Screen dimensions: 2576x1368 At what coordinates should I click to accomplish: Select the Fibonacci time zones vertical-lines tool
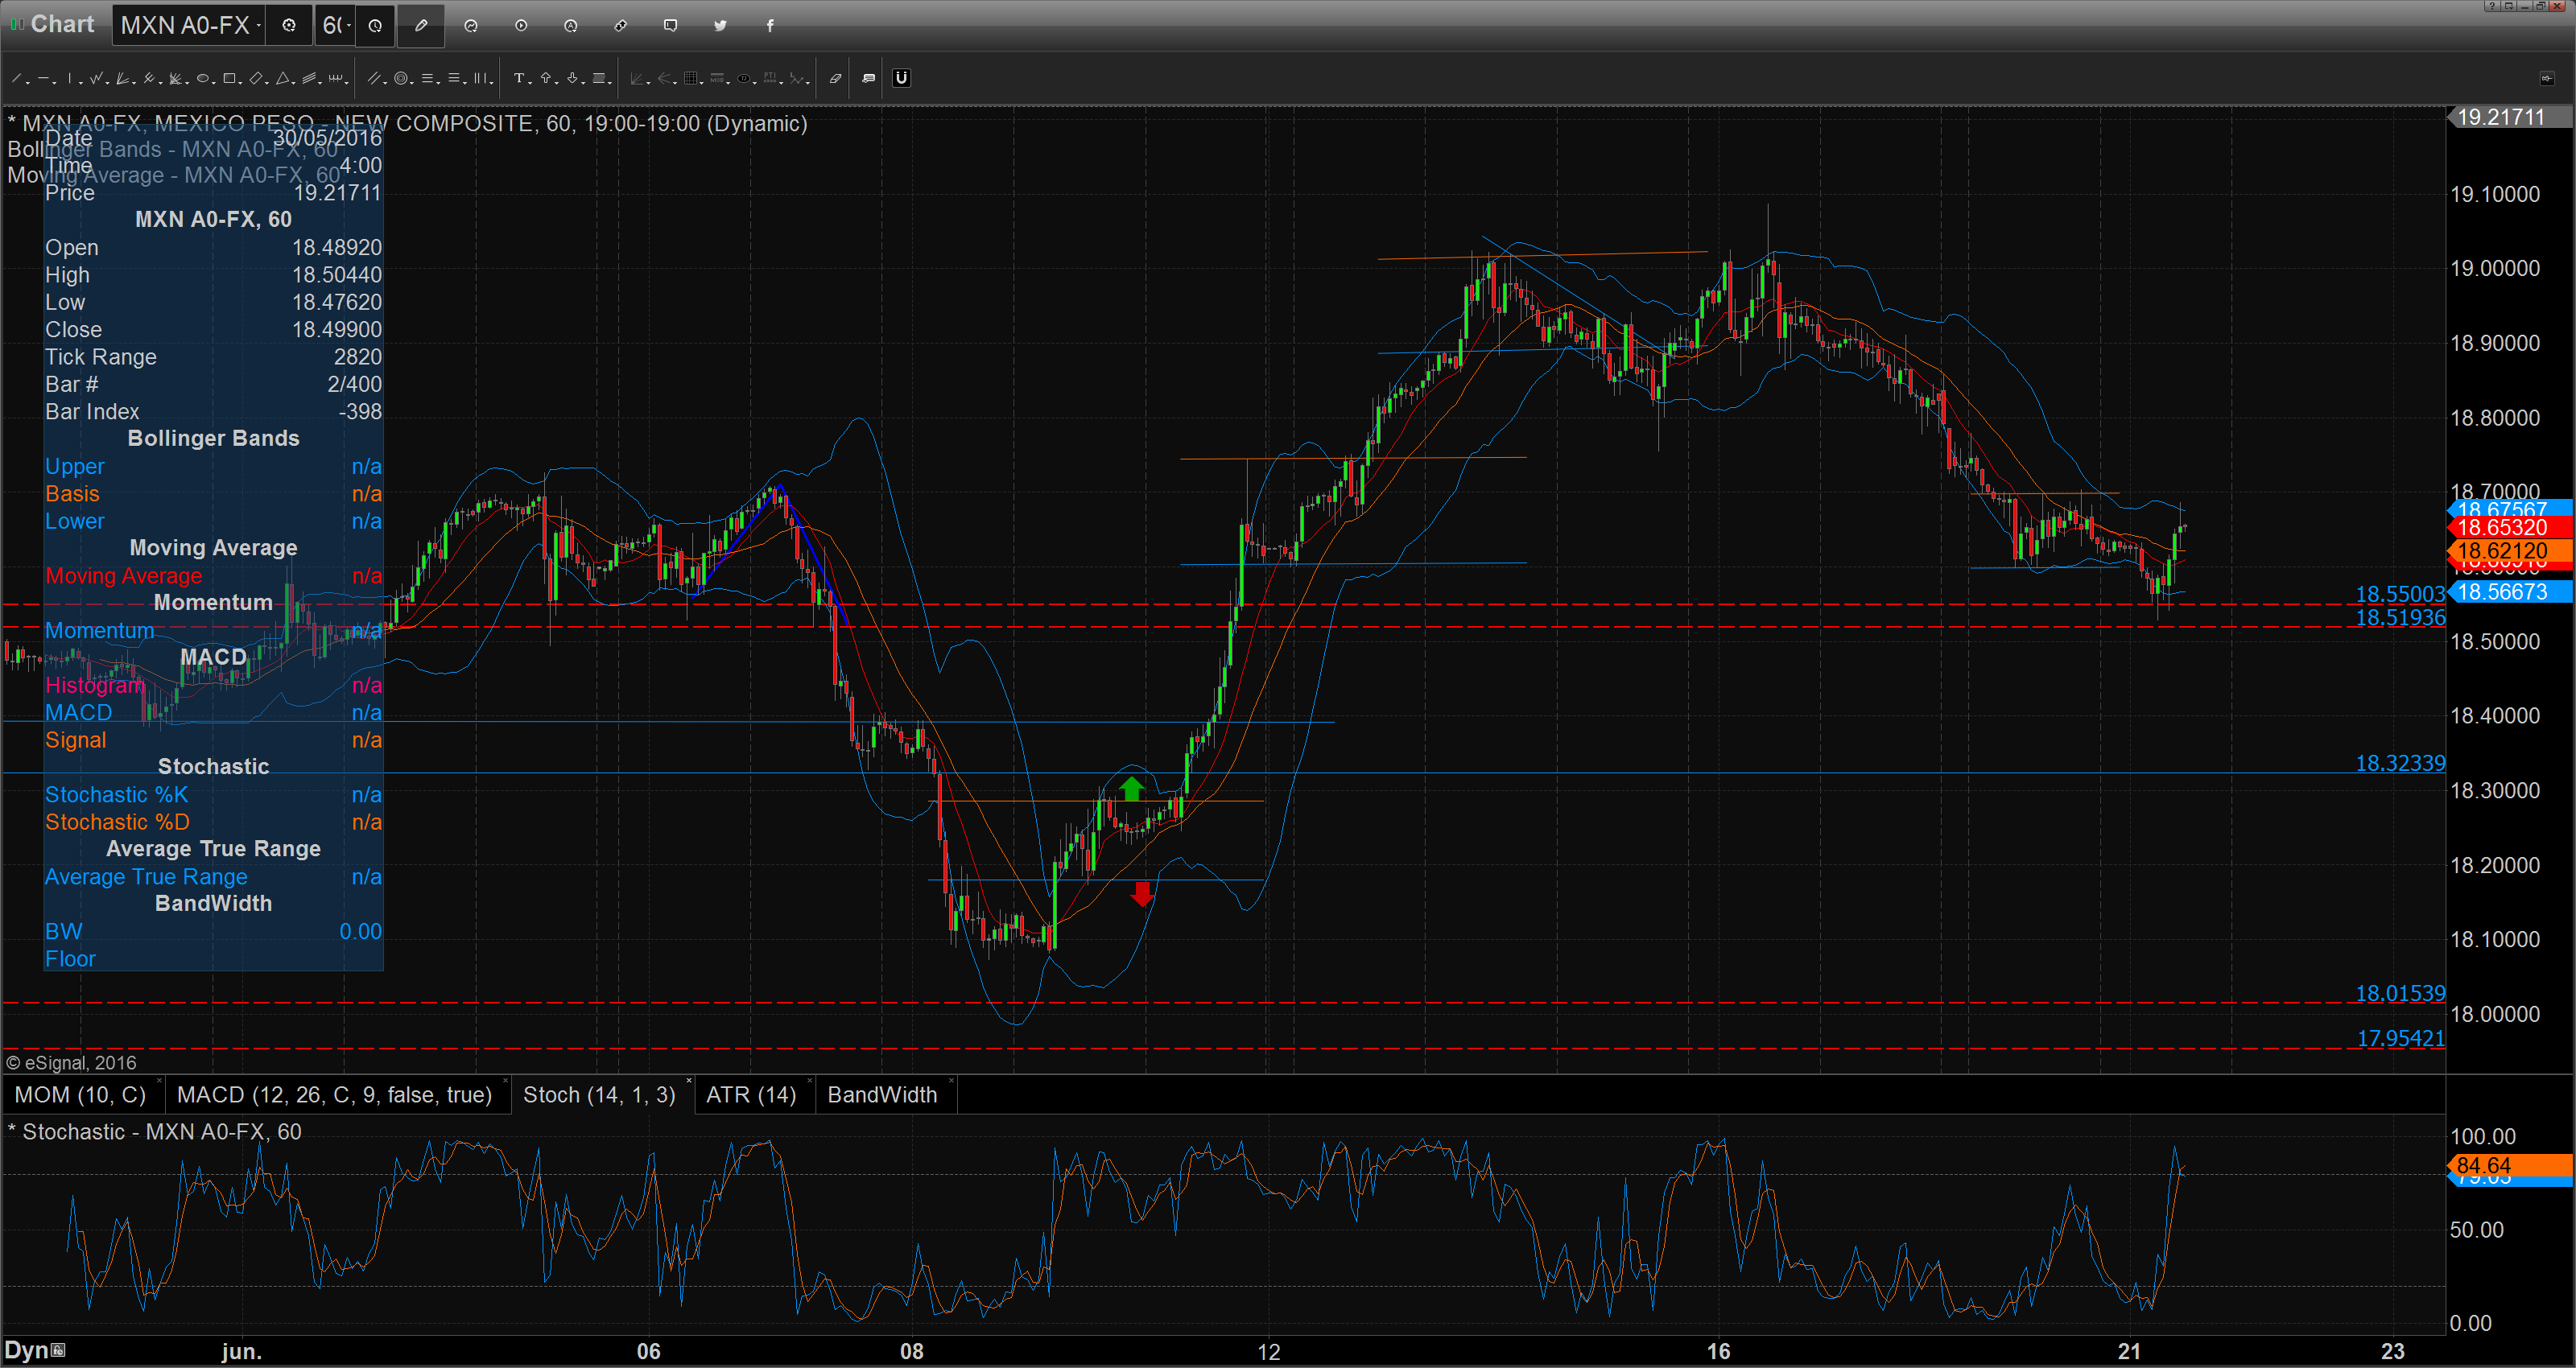[480, 78]
